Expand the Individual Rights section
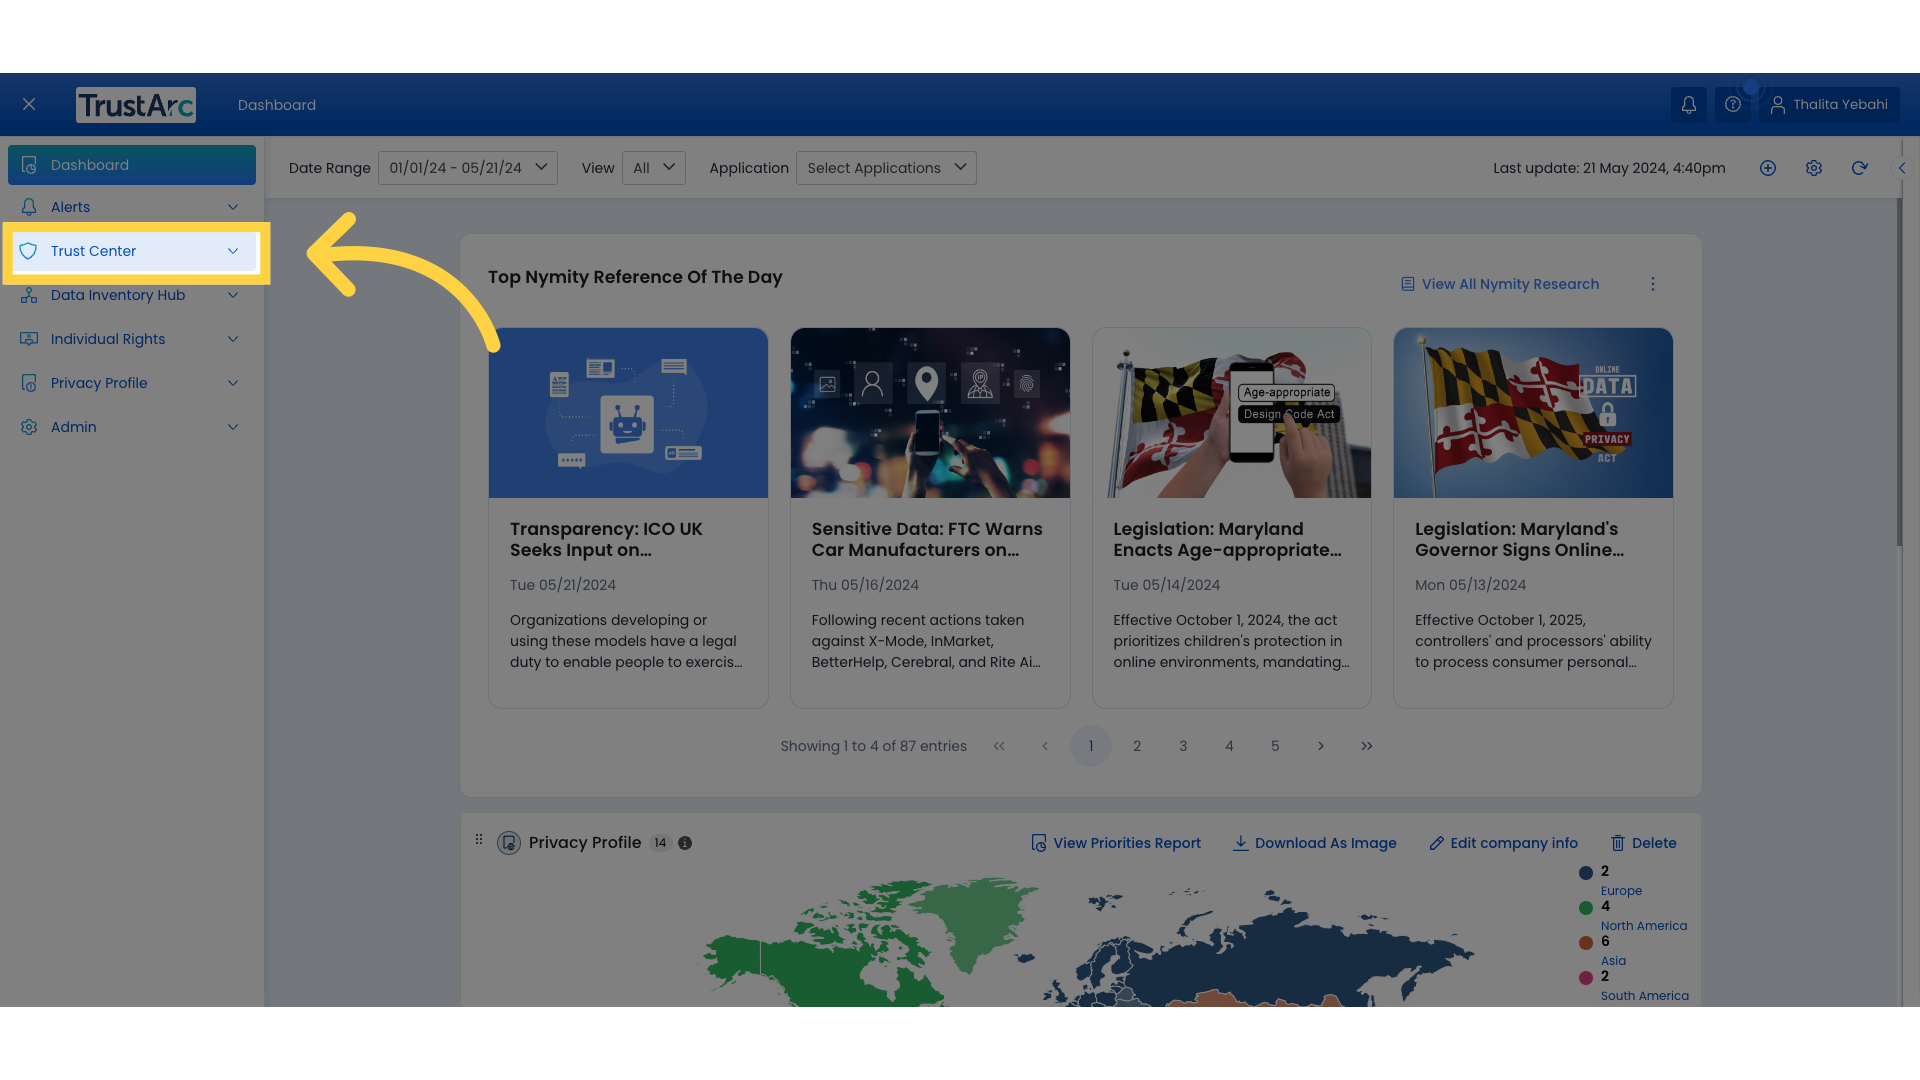1920x1080 pixels. (x=107, y=339)
